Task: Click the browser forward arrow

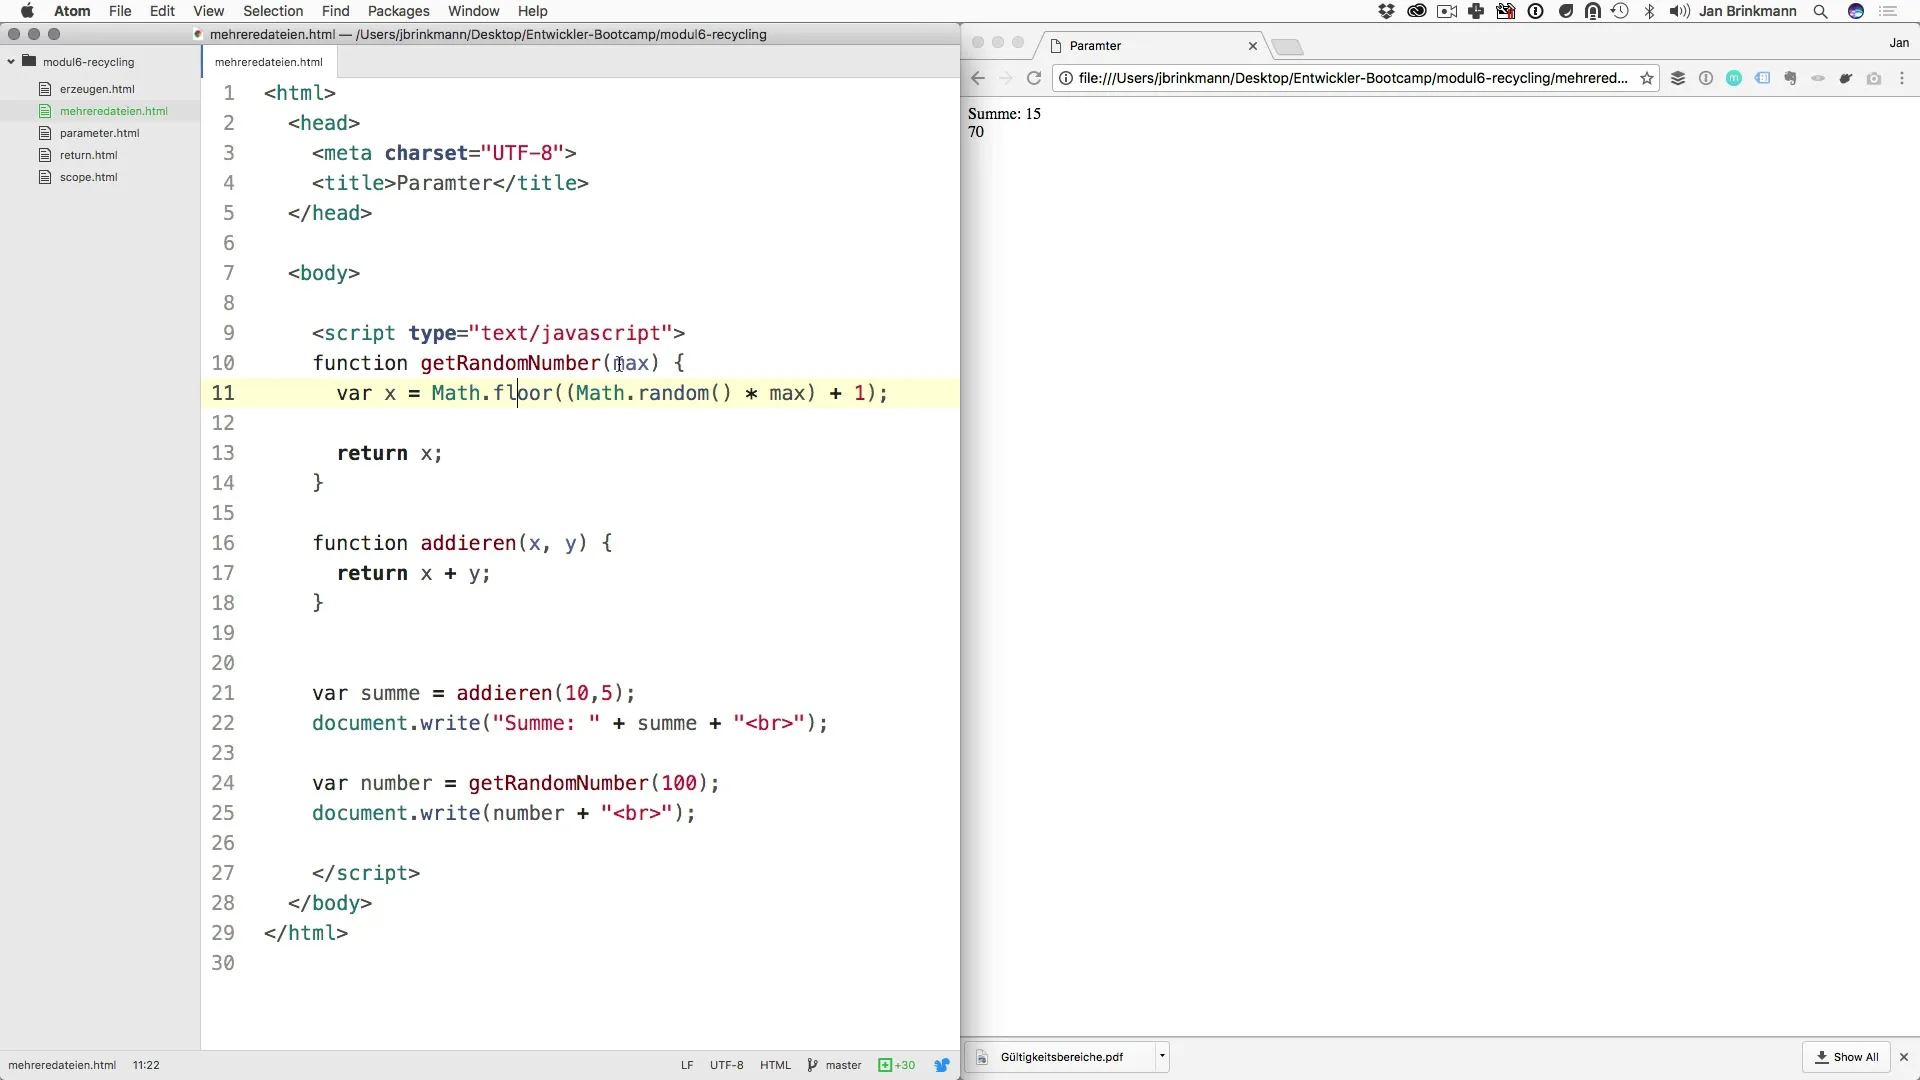Action: 1006,78
